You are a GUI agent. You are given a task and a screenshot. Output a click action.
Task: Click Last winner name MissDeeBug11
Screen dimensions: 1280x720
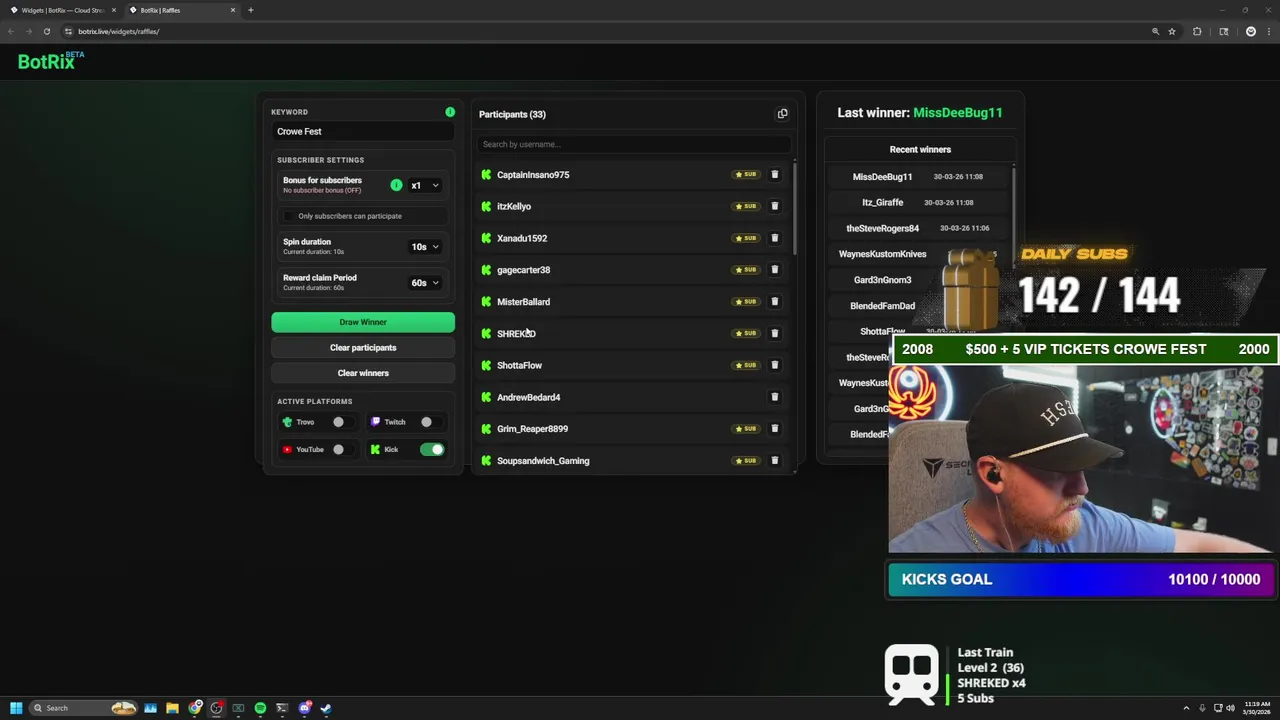click(x=958, y=113)
